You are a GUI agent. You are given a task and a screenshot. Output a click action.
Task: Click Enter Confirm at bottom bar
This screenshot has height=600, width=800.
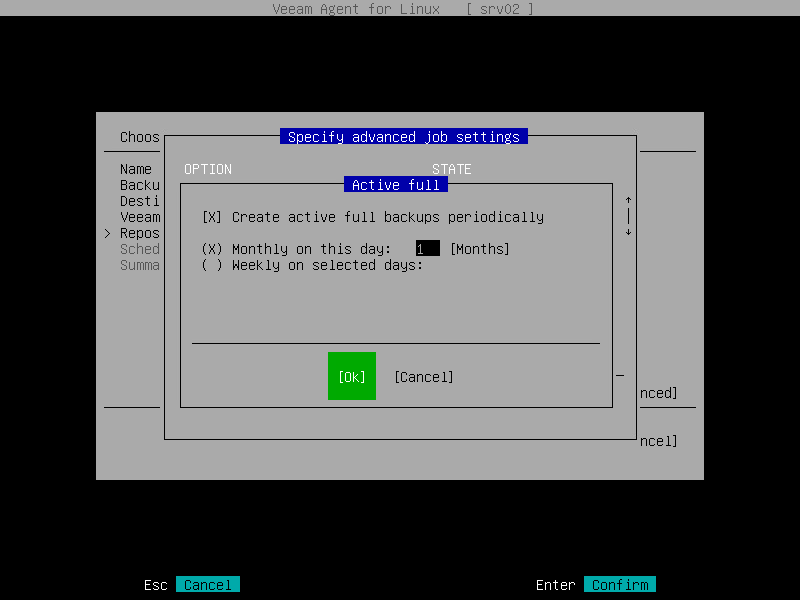pyautogui.click(x=619, y=584)
